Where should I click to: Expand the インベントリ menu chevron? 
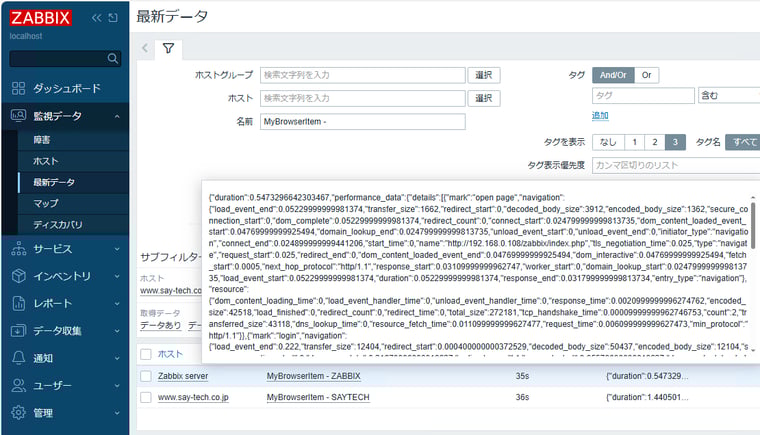(x=117, y=276)
